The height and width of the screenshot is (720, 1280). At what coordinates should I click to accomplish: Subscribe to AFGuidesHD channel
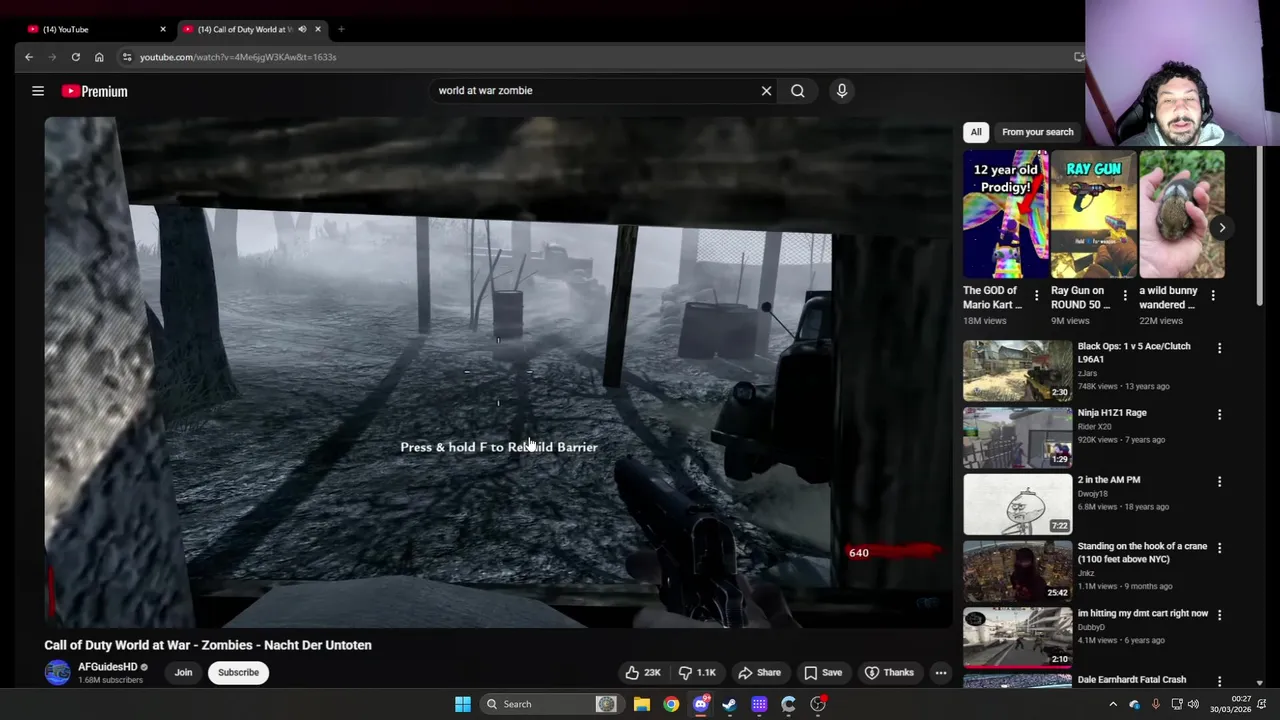(238, 673)
